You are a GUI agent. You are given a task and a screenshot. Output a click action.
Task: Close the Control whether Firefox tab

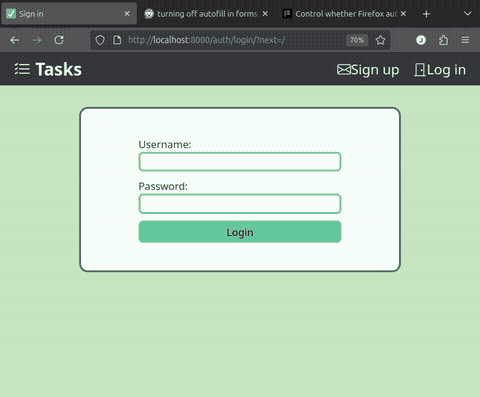click(403, 14)
